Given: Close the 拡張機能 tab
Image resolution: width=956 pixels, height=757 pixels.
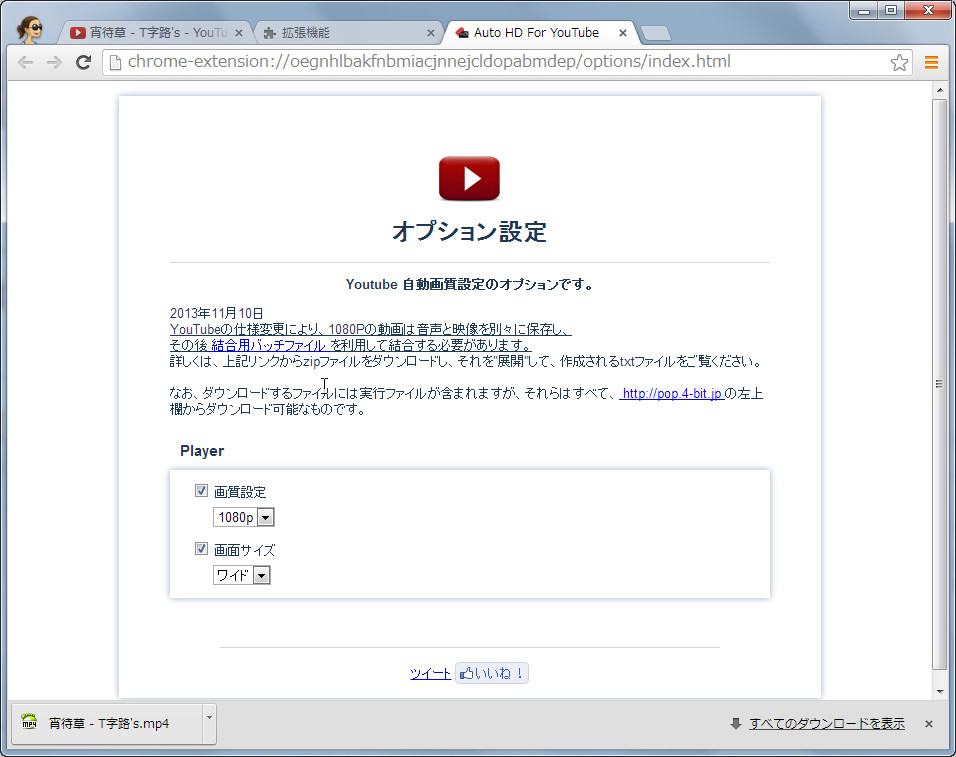Looking at the screenshot, I should (430, 33).
